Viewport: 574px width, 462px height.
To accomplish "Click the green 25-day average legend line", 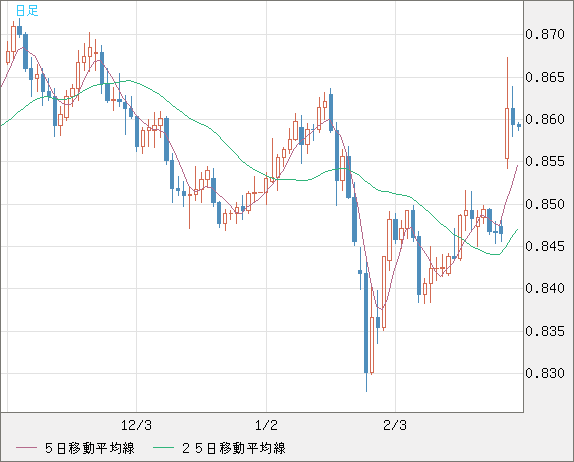I will tap(163, 448).
